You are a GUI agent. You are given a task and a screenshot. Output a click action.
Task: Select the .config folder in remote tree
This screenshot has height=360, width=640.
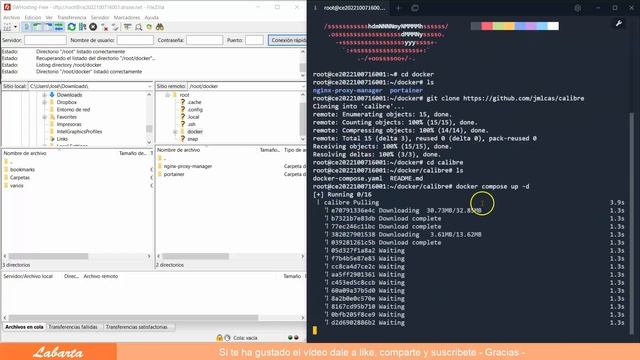(195, 109)
